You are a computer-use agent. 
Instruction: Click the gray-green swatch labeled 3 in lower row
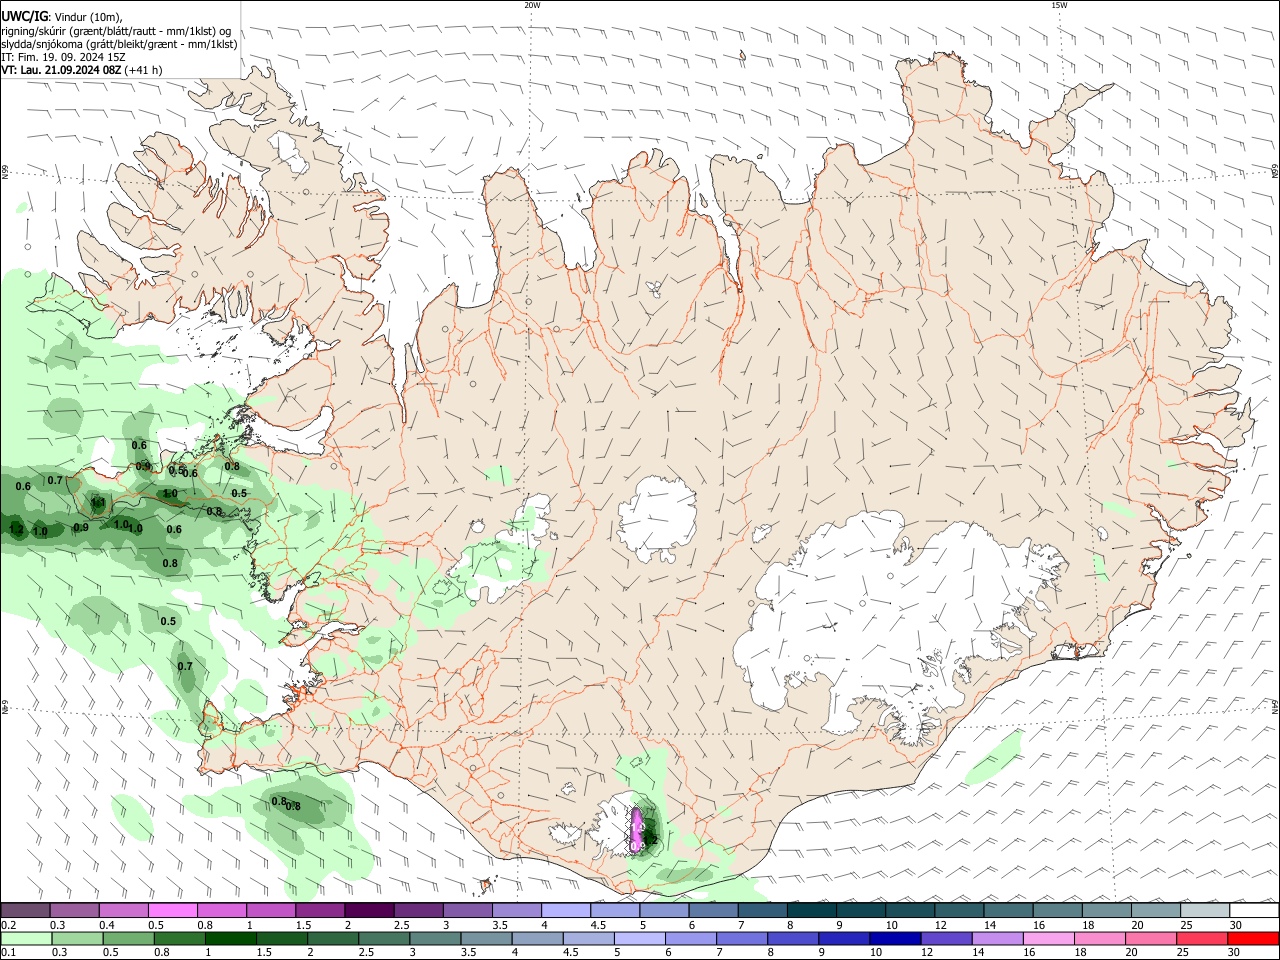(x=435, y=938)
